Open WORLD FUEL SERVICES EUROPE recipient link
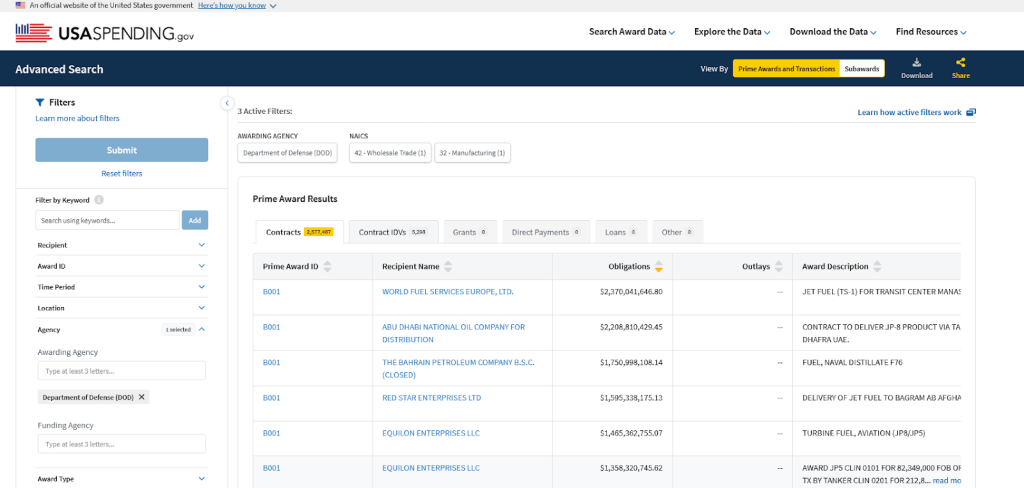Viewport: 1024px width, 488px height. point(447,292)
